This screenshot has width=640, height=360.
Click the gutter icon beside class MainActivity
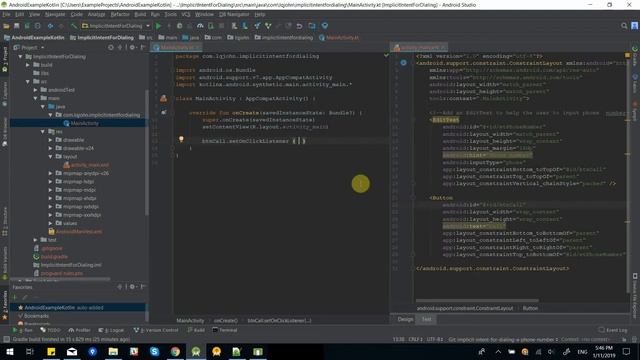click(x=163, y=98)
